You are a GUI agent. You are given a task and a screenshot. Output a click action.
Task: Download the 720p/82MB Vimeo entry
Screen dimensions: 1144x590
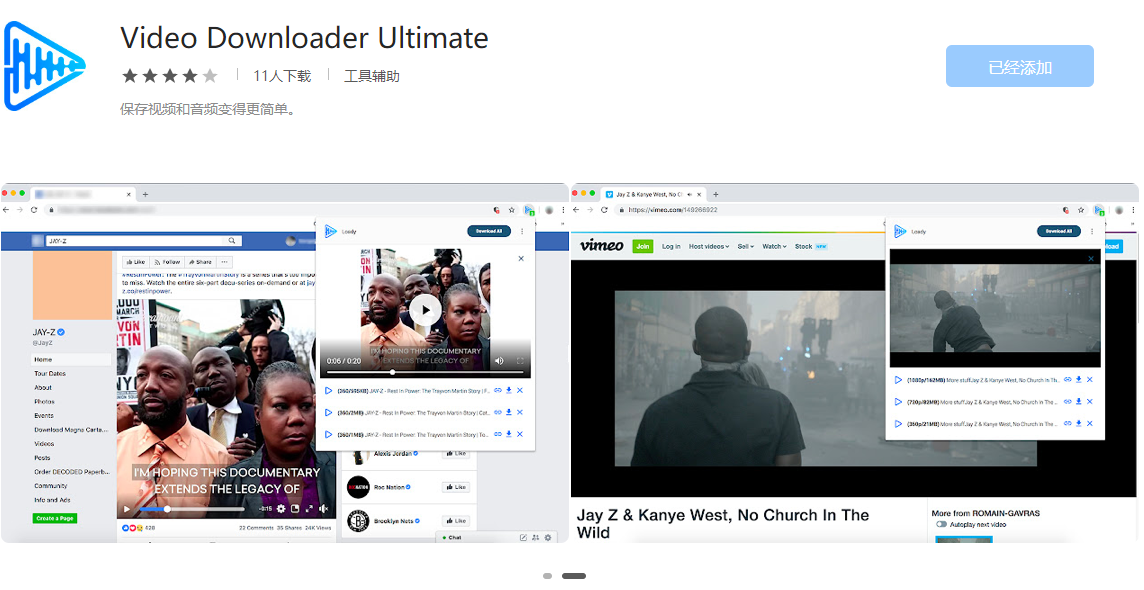[x=1078, y=402]
